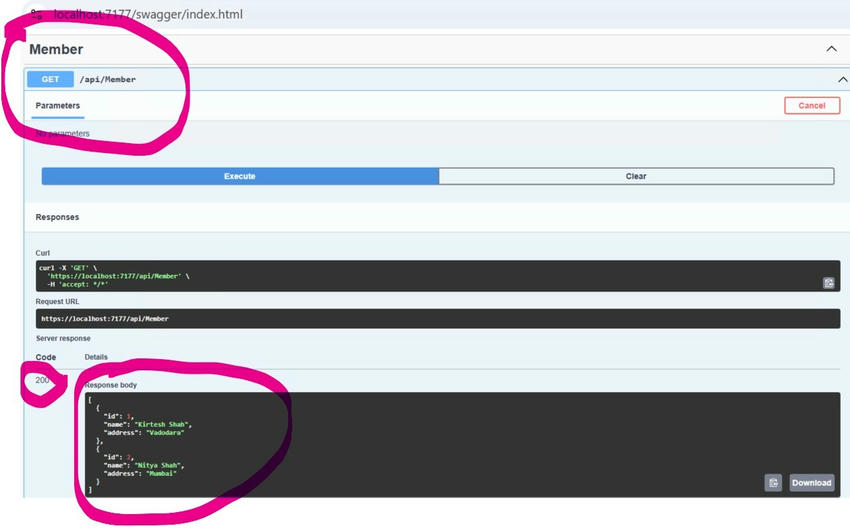Click the Curl label
850x528 pixels.
tap(43, 253)
